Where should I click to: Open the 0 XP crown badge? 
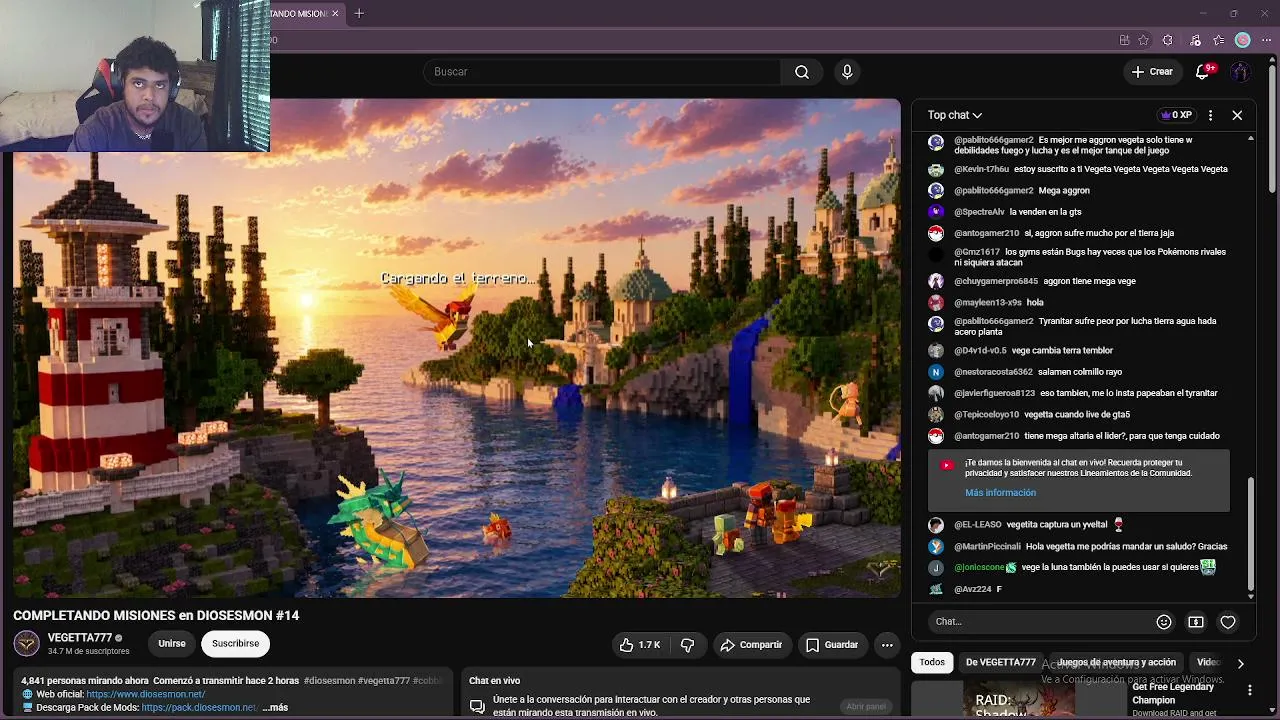[1176, 115]
